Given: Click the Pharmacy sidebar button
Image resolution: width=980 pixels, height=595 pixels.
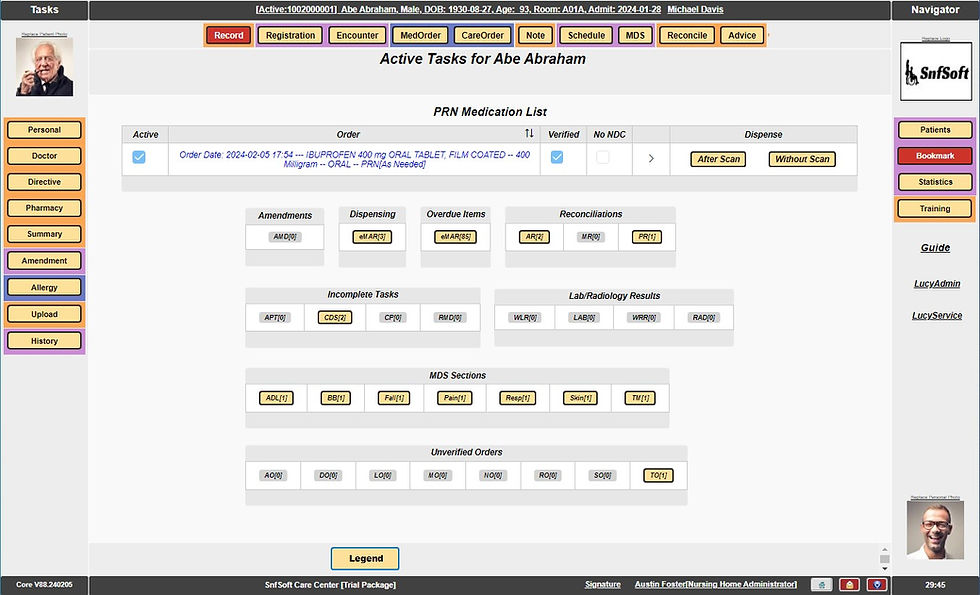Looking at the screenshot, I should coord(44,208).
